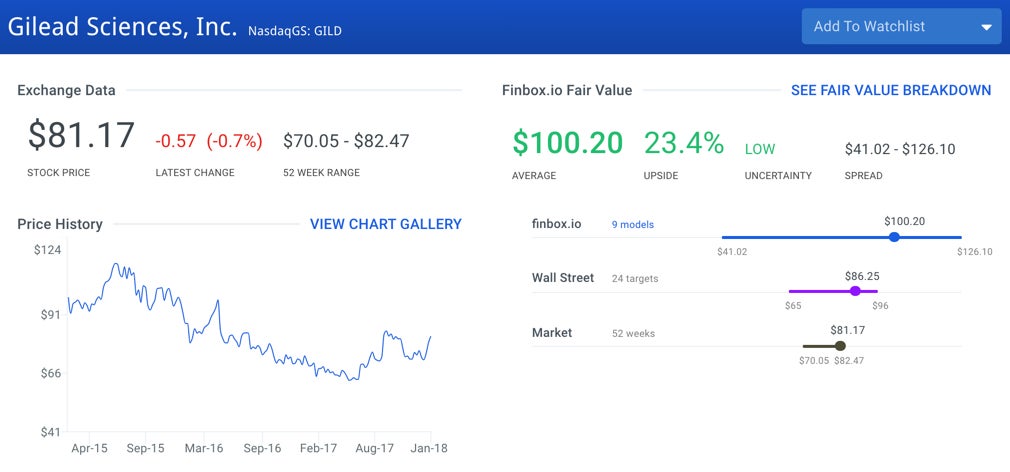Click the 23.4% upside figure
Image resolution: width=1010 pixels, height=472 pixels.
tap(684, 143)
